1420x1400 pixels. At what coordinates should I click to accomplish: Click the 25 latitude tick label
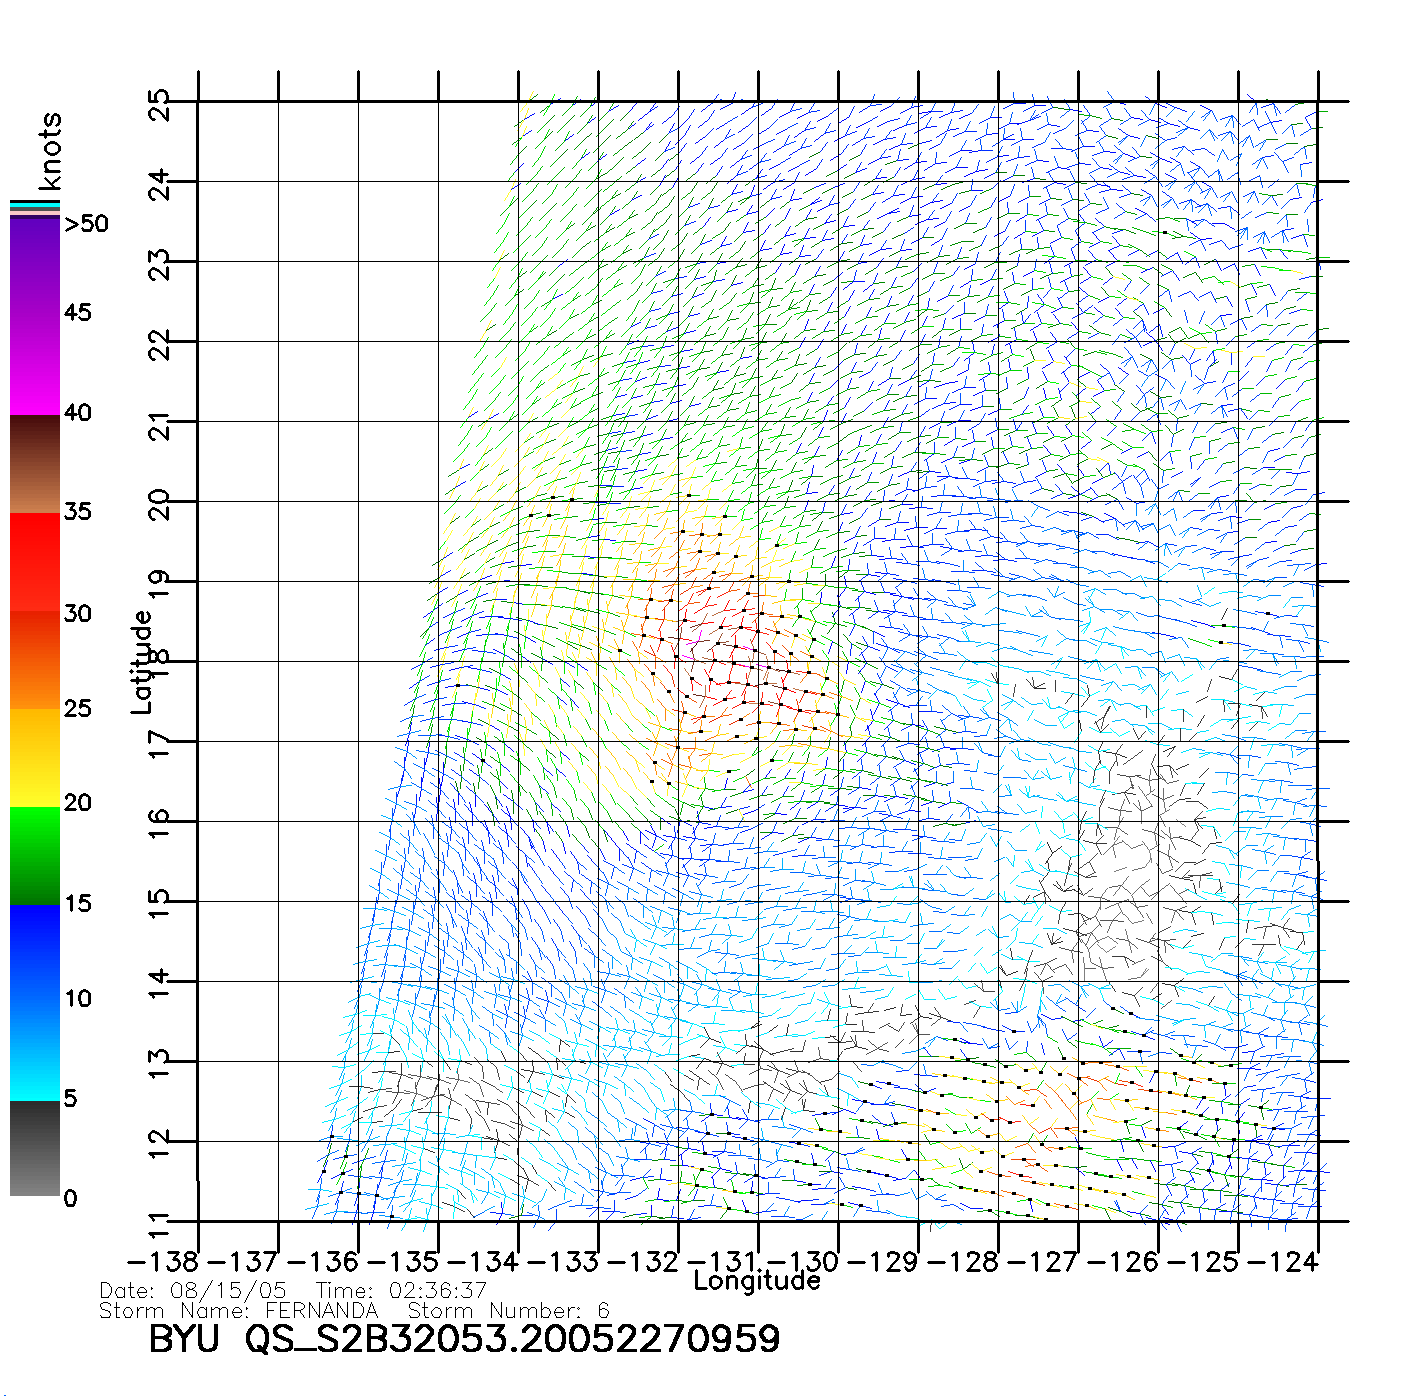point(159,104)
